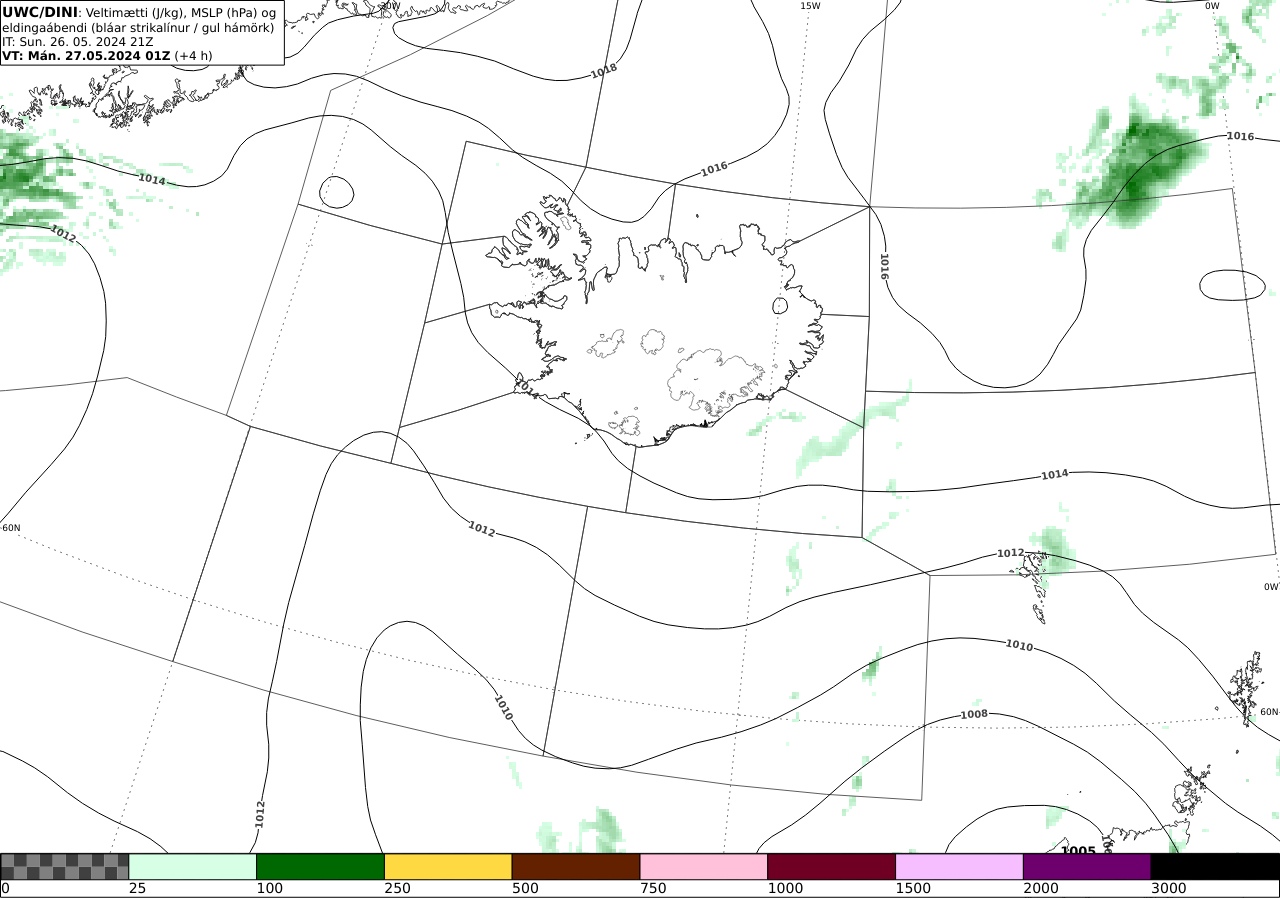Click the legend value 1000
1280x898 pixels.
[x=785, y=888]
